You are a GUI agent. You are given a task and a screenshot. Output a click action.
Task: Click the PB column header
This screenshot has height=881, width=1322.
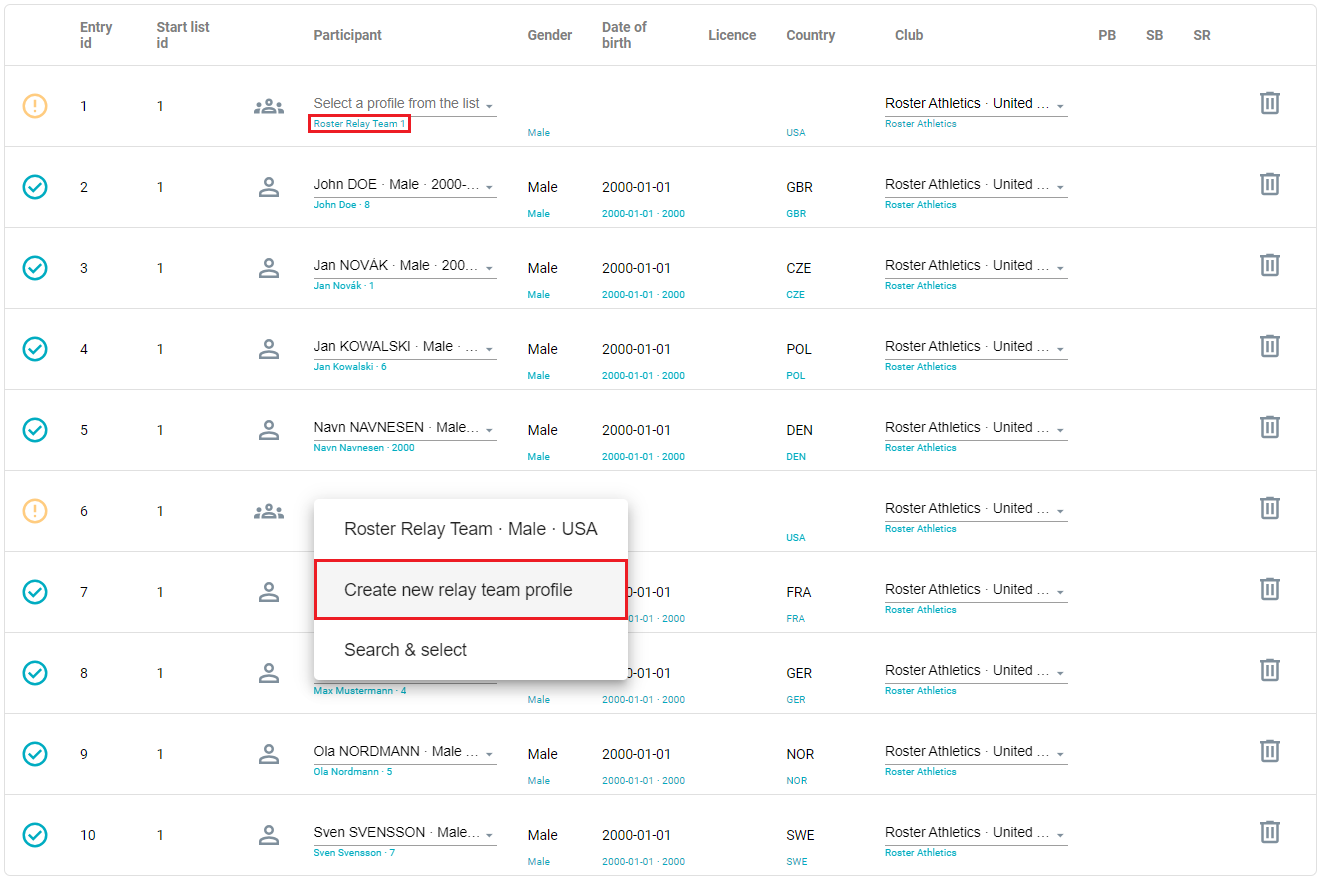[x=1107, y=35]
